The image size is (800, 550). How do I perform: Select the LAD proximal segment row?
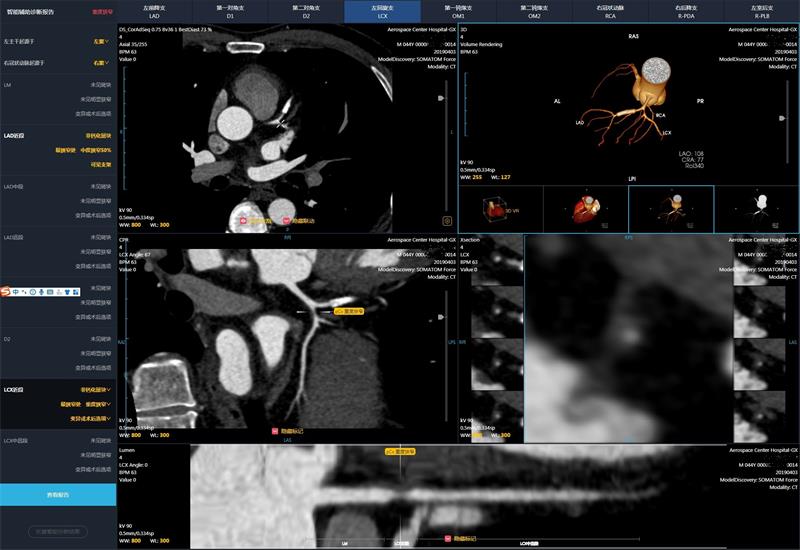(58, 150)
